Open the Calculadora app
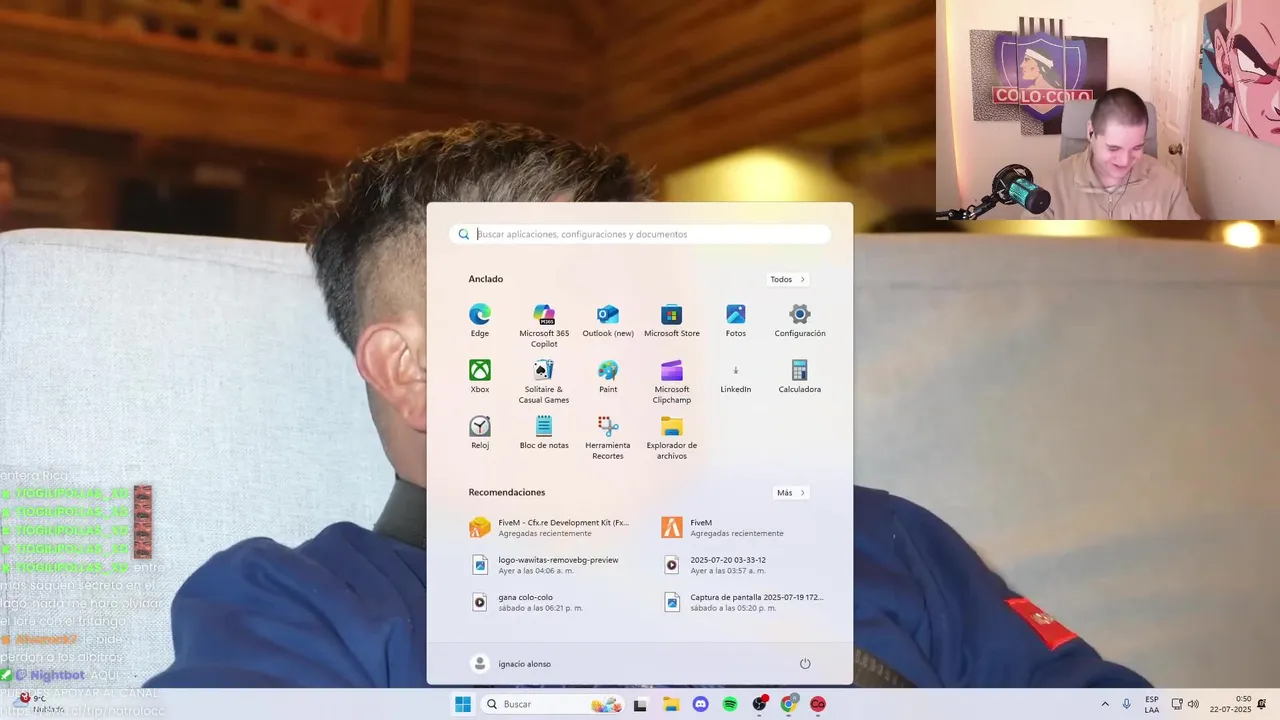 [x=800, y=376]
